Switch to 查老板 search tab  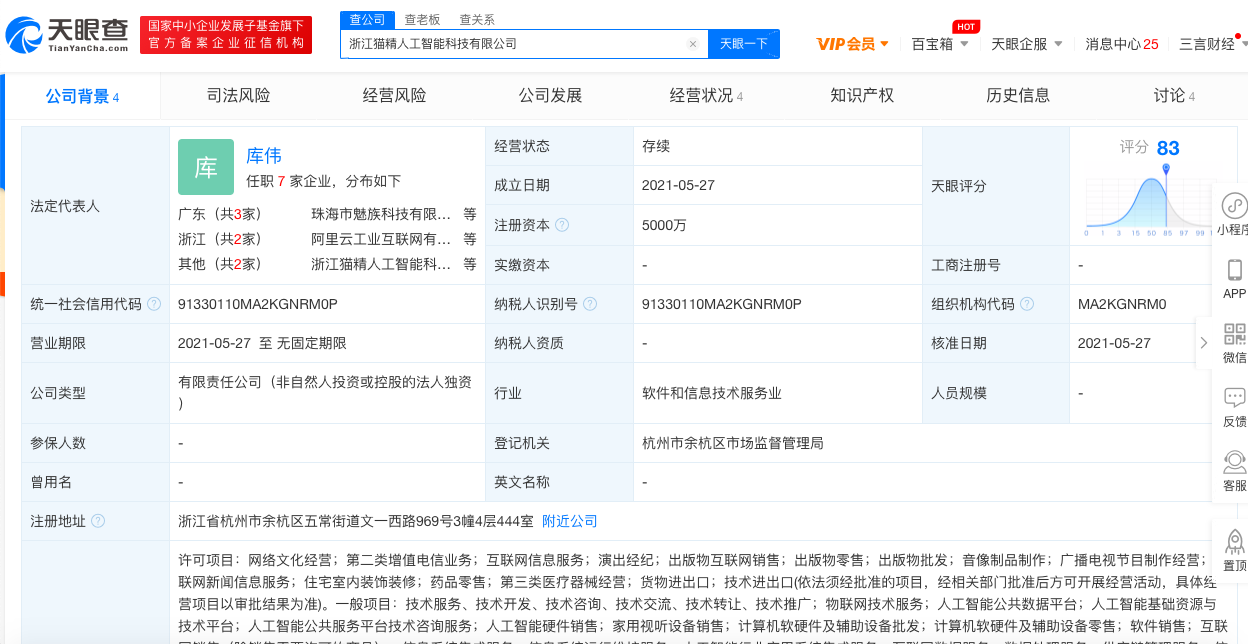pos(422,20)
